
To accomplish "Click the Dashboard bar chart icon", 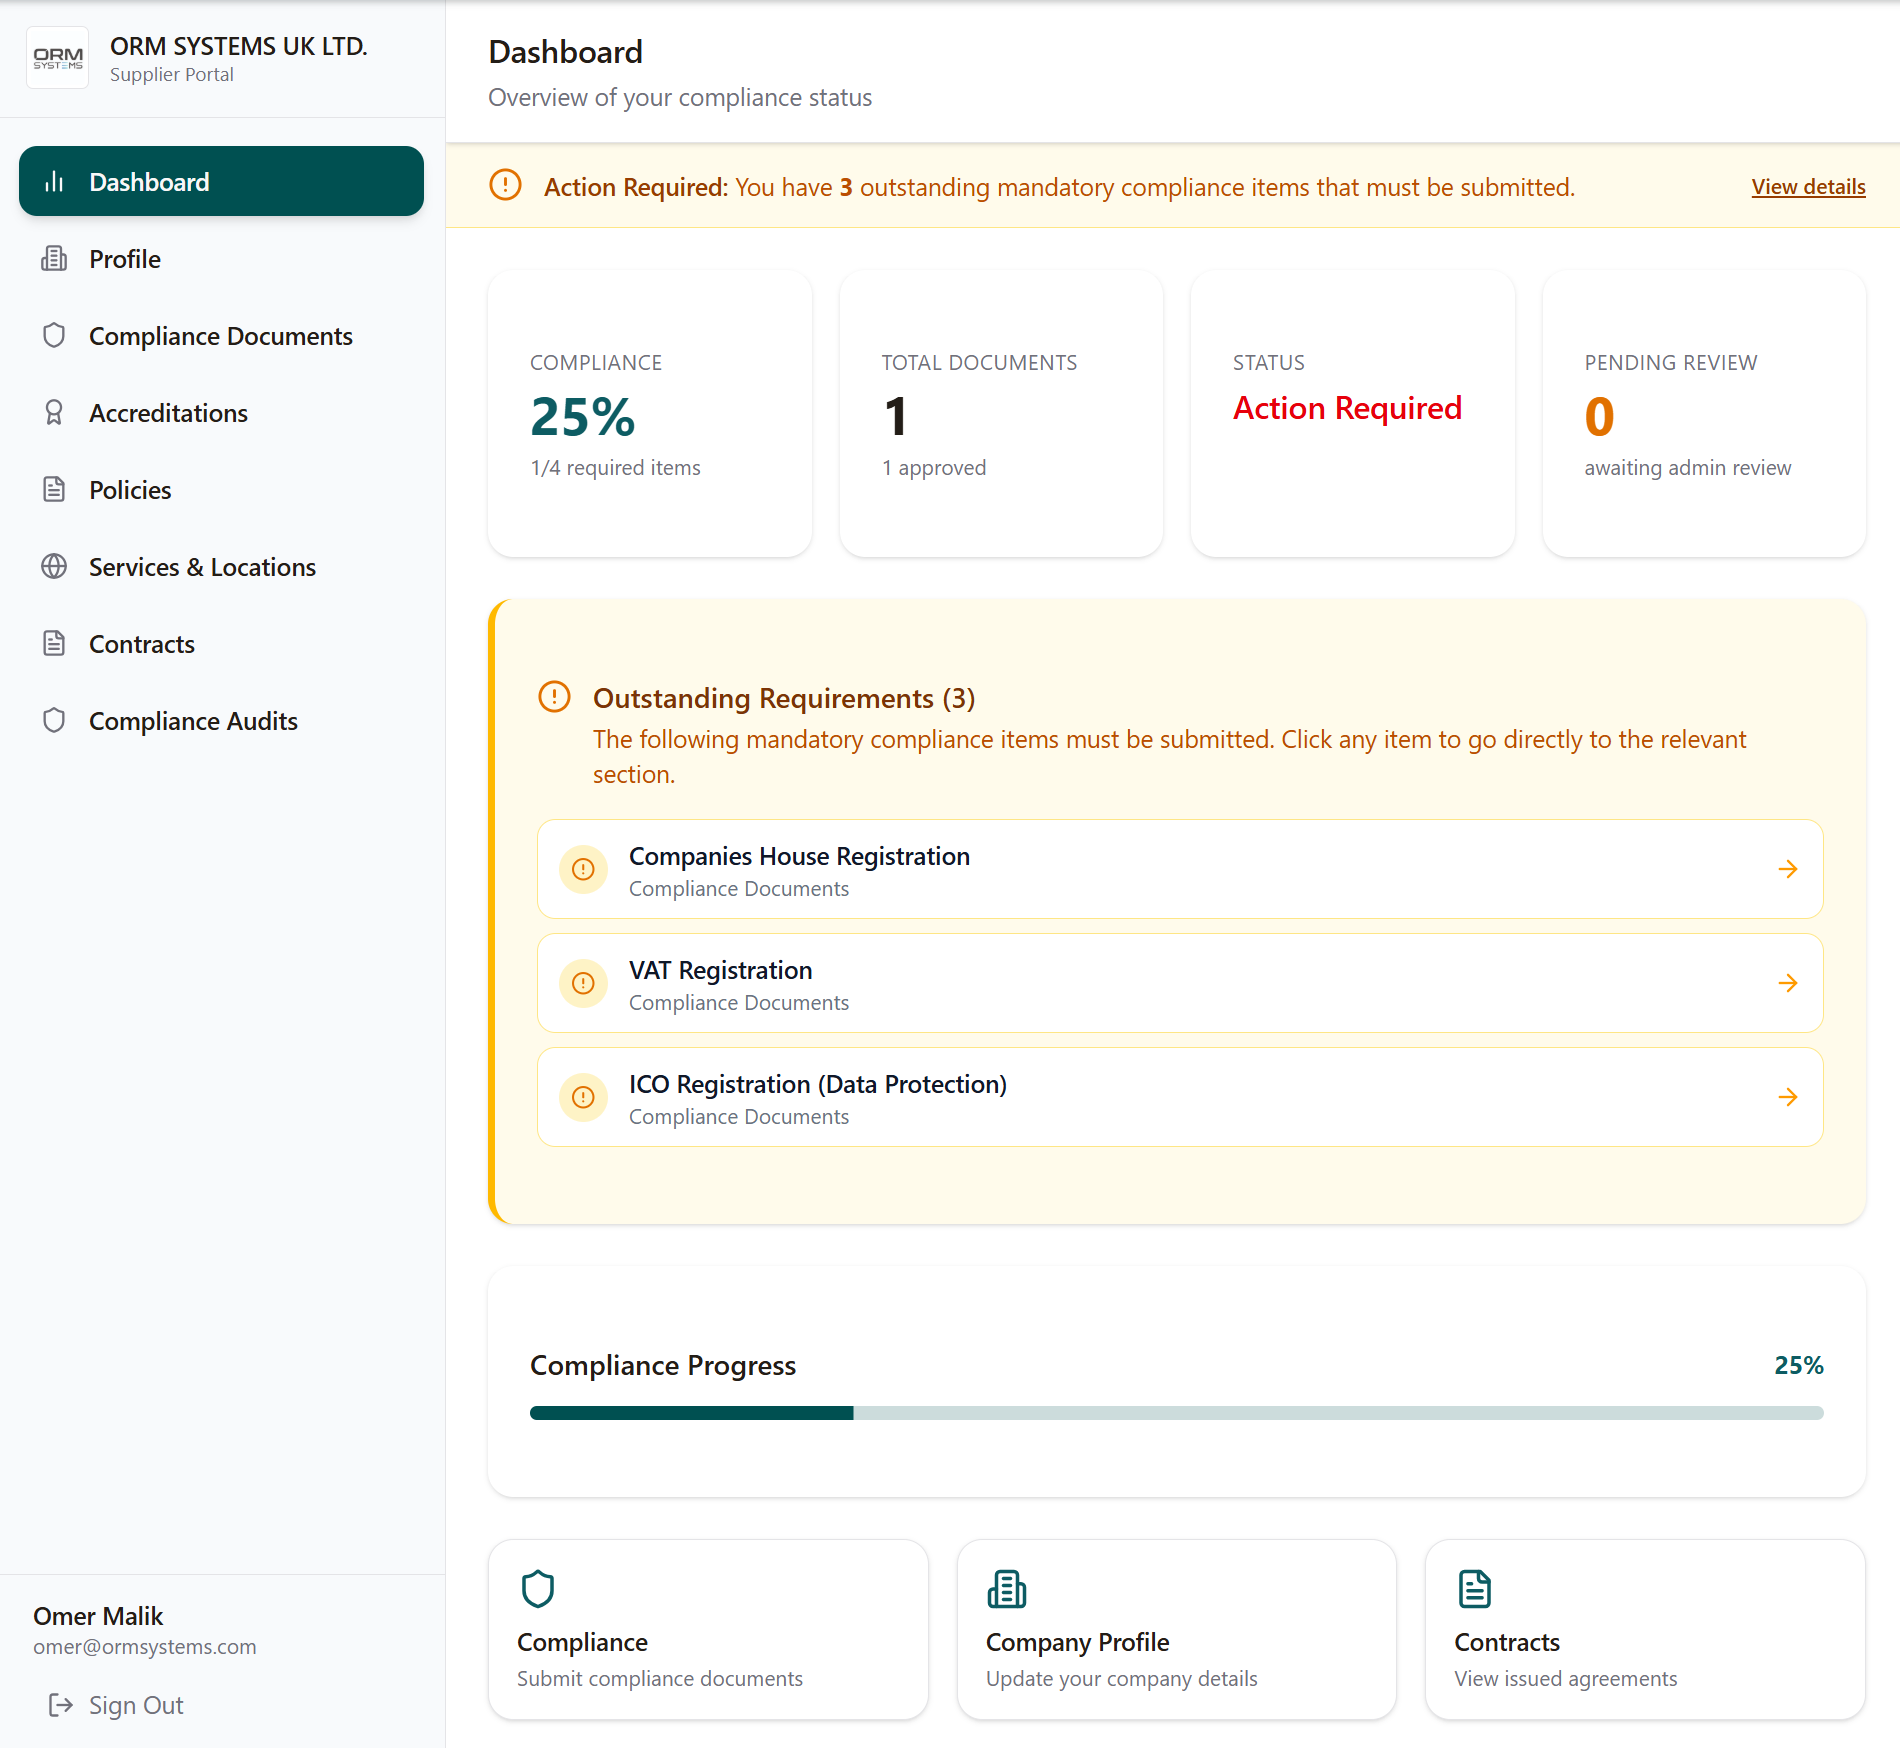I will click(x=54, y=182).
